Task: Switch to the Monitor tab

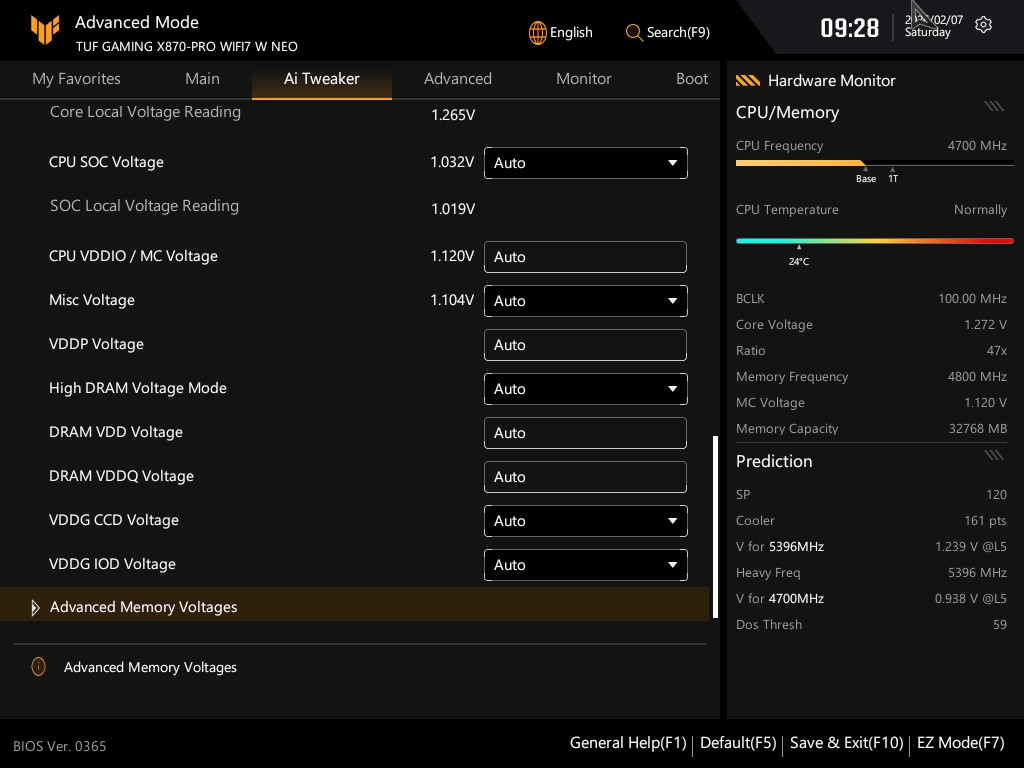Action: [x=583, y=79]
